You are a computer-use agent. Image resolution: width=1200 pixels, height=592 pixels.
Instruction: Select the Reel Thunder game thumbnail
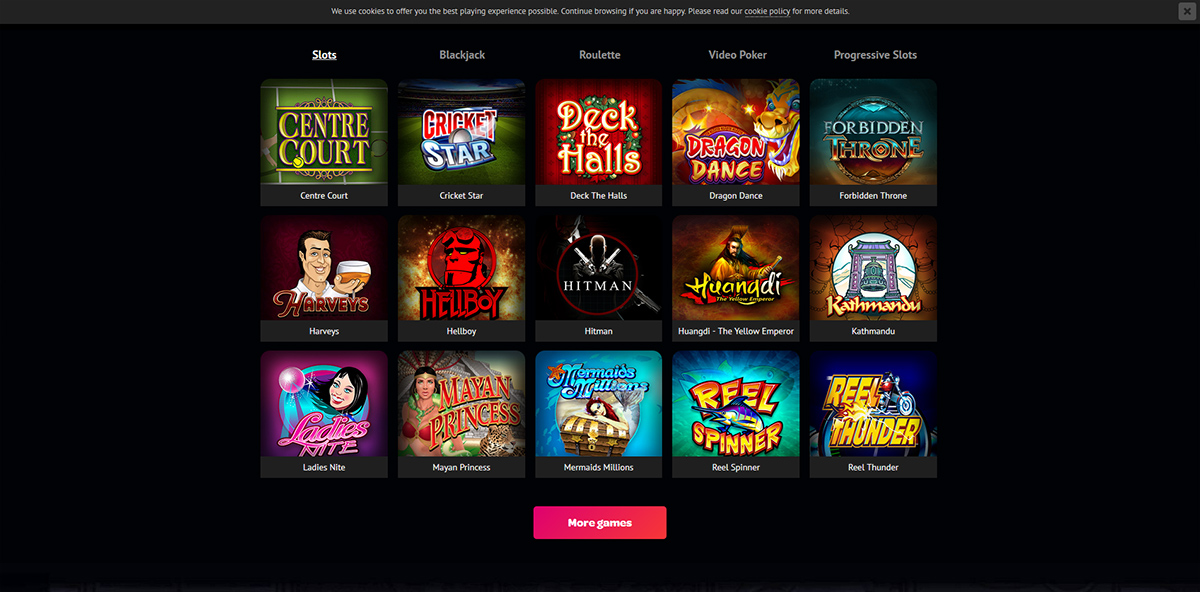click(x=873, y=414)
